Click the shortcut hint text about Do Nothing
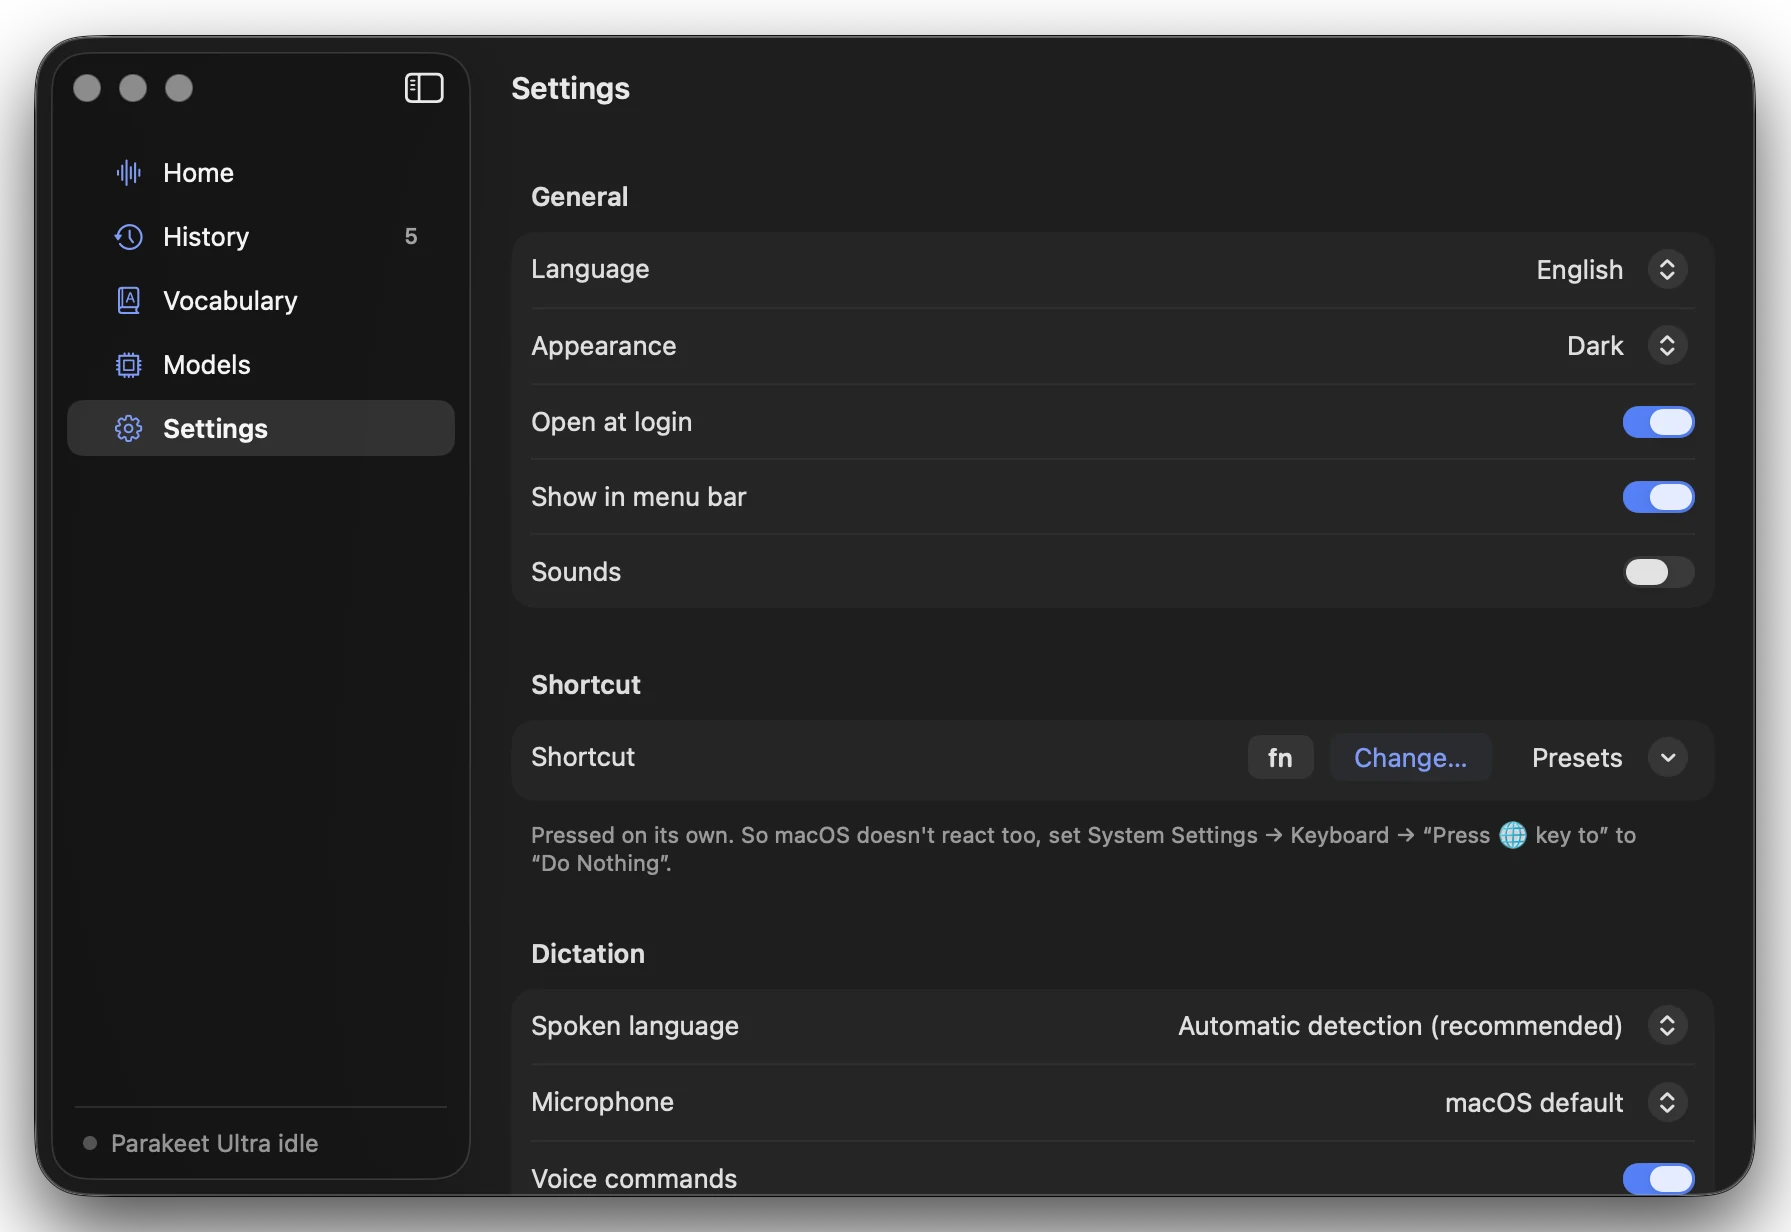 click(1083, 849)
